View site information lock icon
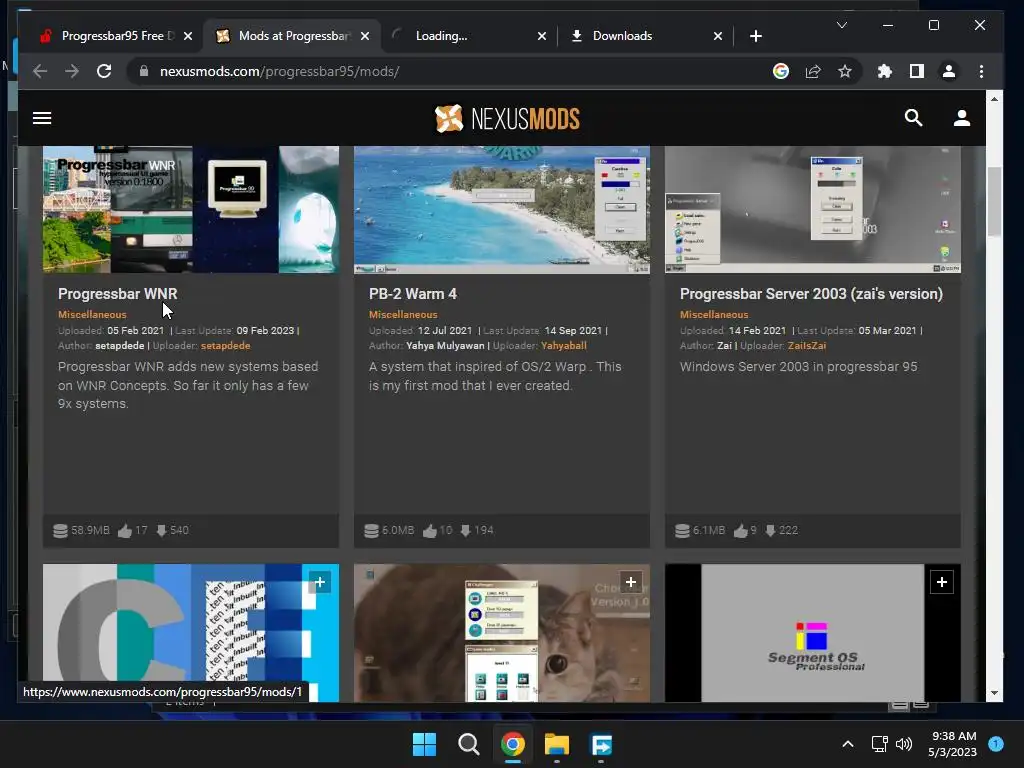This screenshot has height=768, width=1024. [x=144, y=71]
